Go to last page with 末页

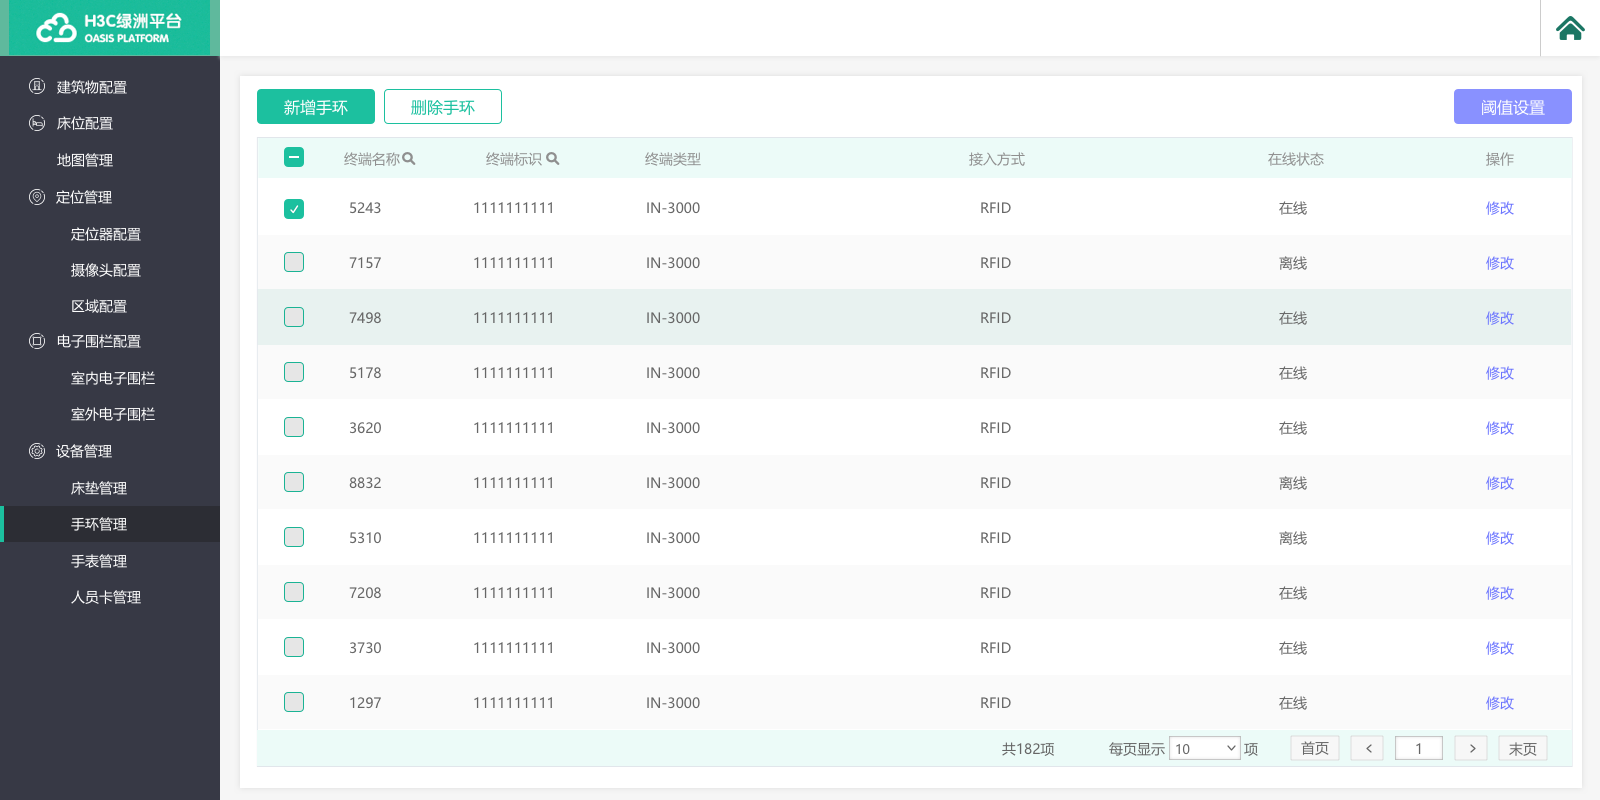click(x=1523, y=748)
